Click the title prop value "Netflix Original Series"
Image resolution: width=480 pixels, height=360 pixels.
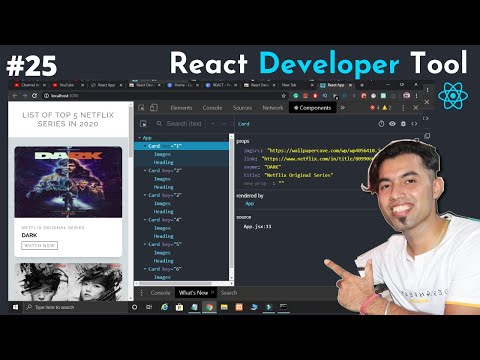coord(299,175)
